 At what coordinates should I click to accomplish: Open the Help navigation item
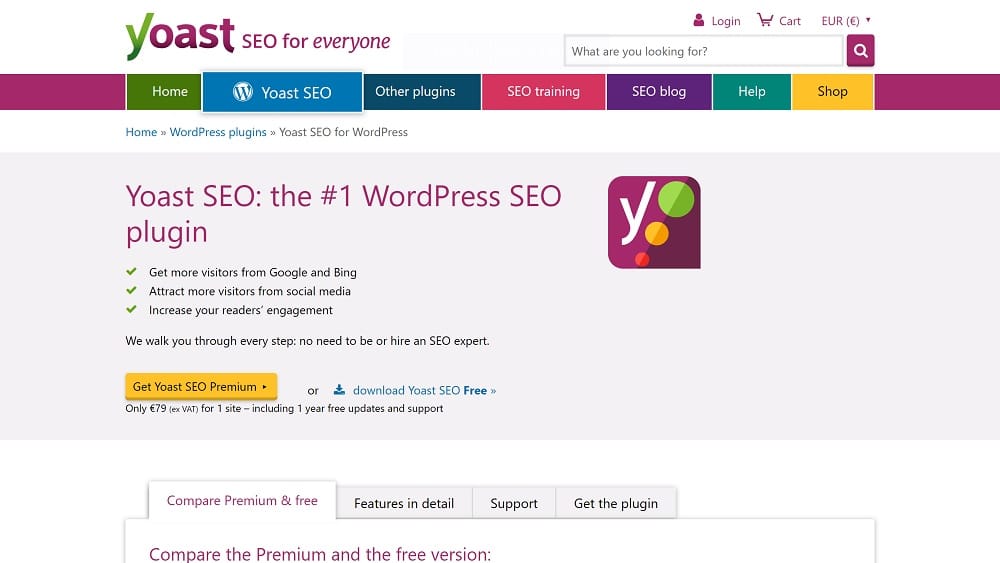point(752,92)
